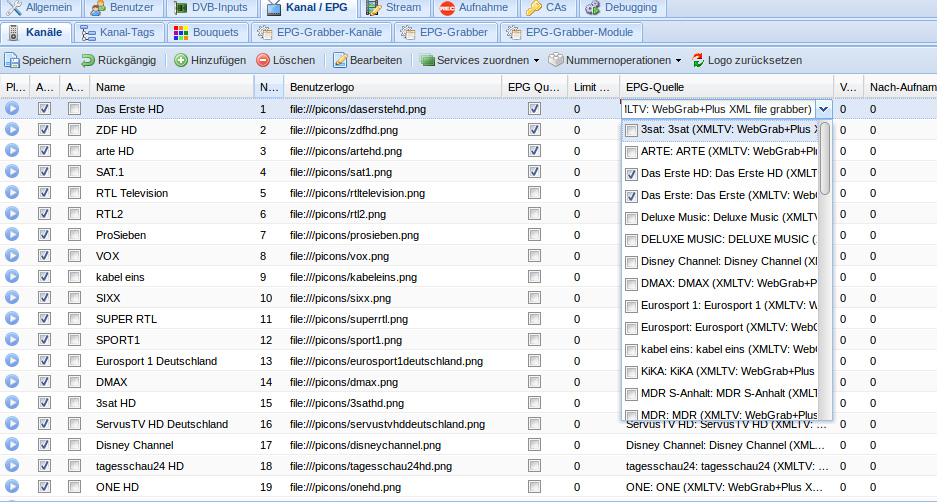The width and height of the screenshot is (937, 502).
Task: Click the Löschen delete button
Action: (x=286, y=60)
